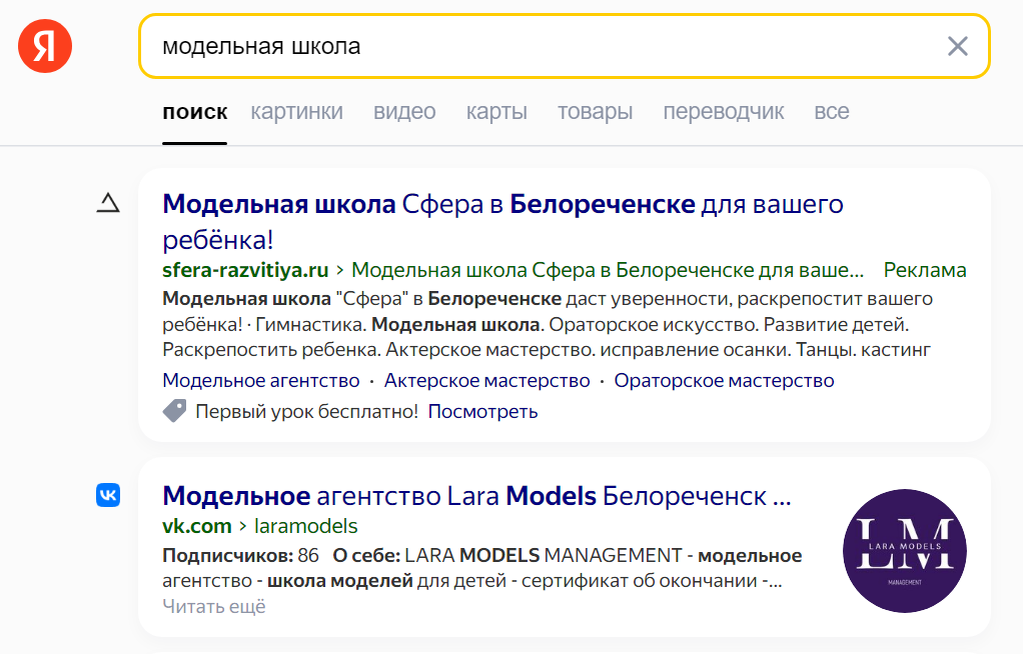Image resolution: width=1023 pixels, height=654 pixels.
Task: Switch to the картинки tab
Action: click(297, 112)
